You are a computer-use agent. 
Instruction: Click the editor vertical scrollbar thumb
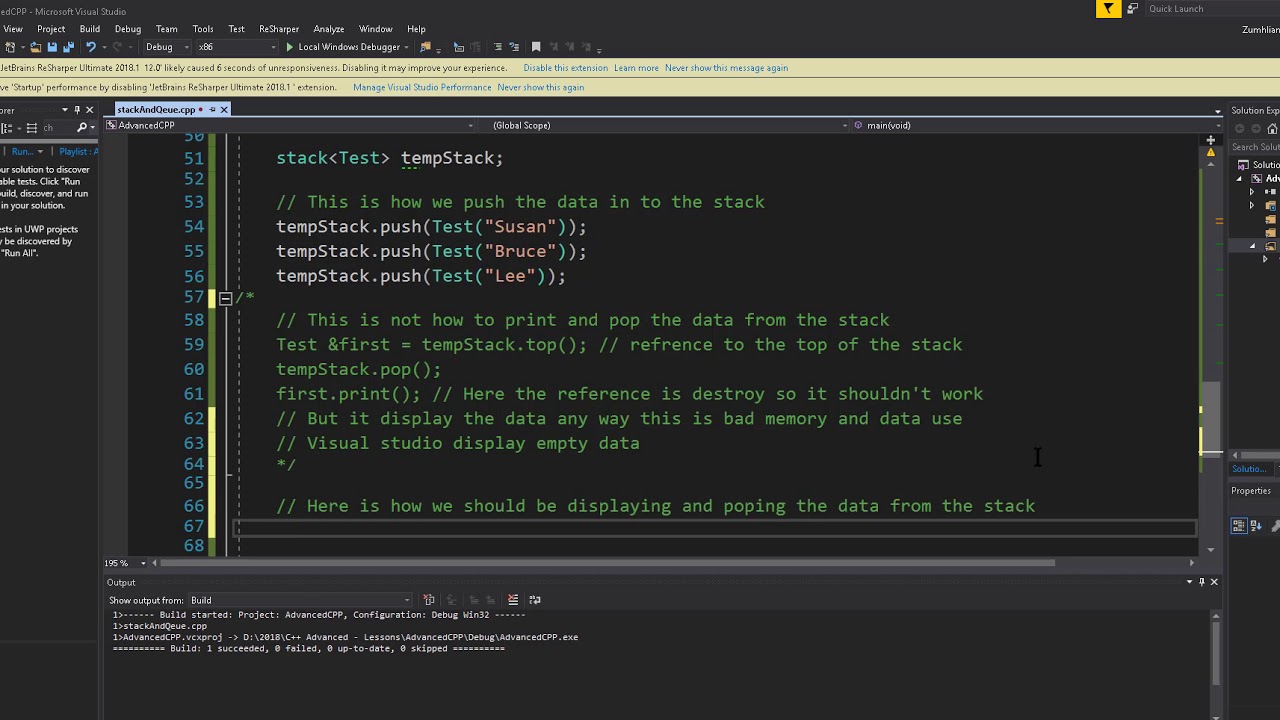(1210, 418)
